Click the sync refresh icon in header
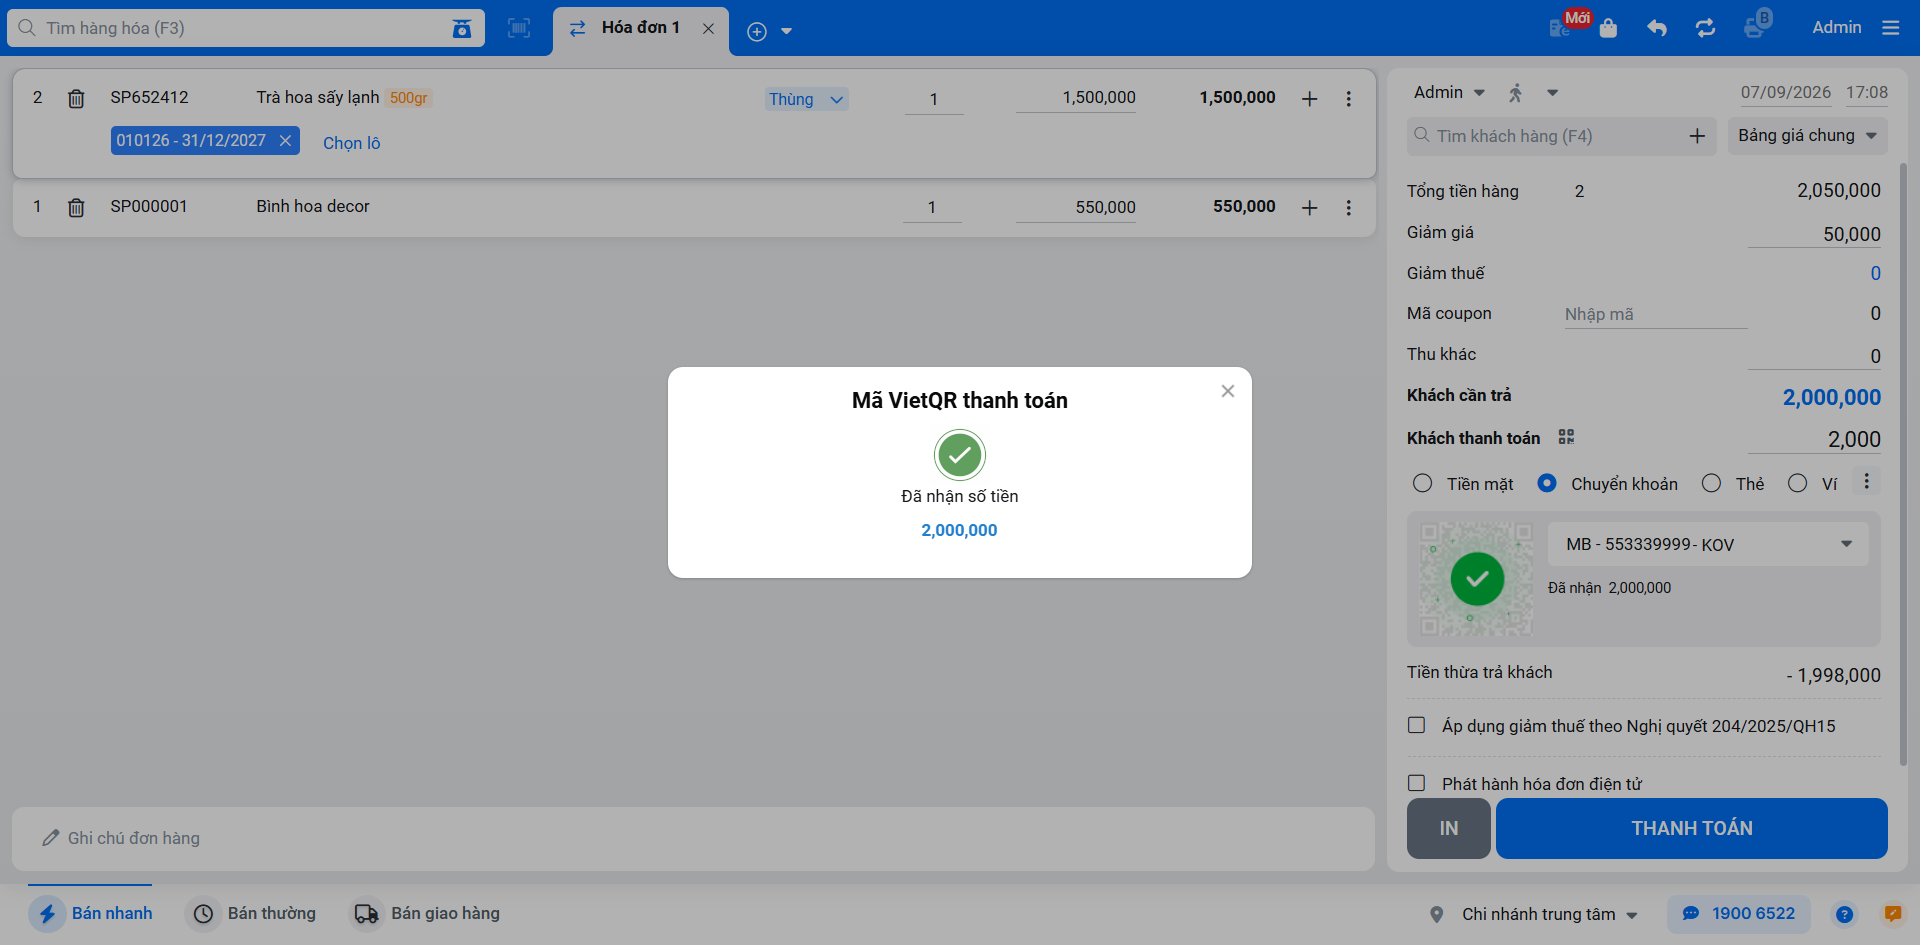1920x945 pixels. (x=1706, y=28)
